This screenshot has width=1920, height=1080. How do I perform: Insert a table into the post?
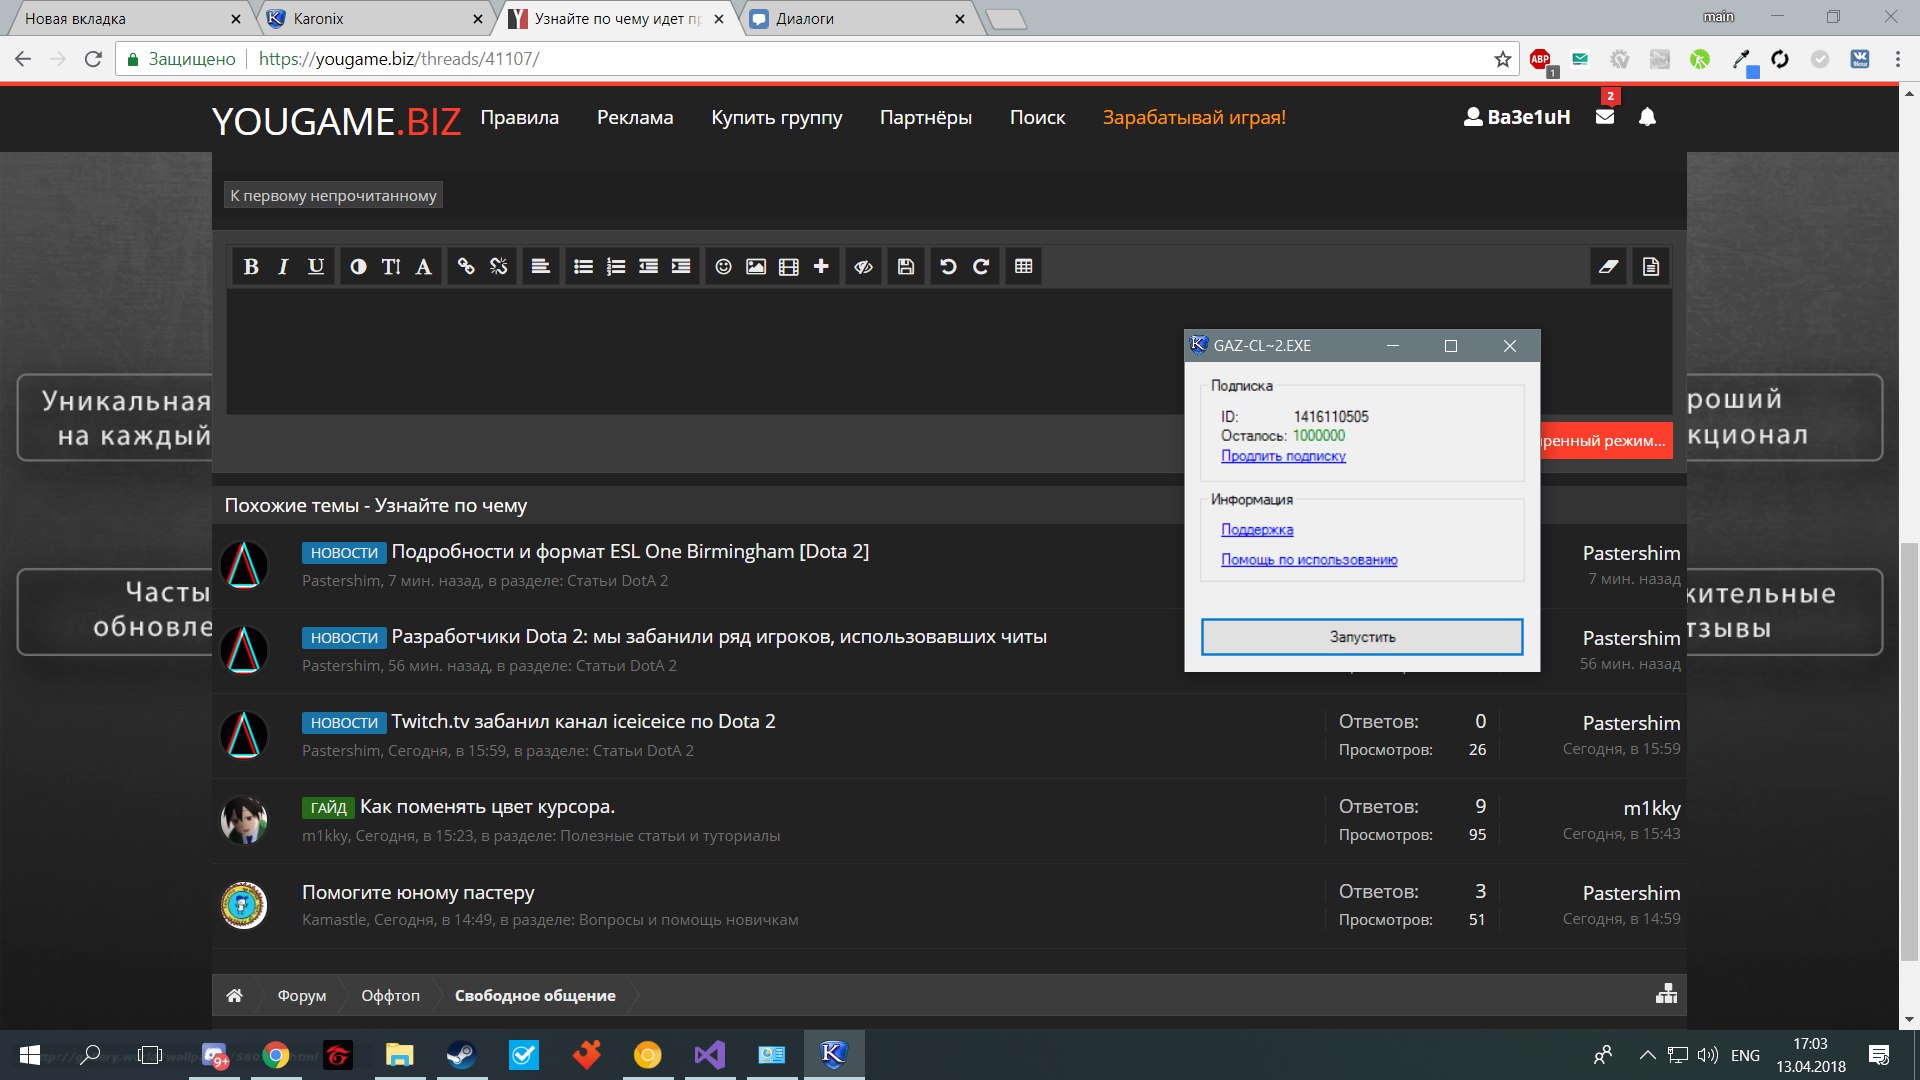(x=1023, y=266)
